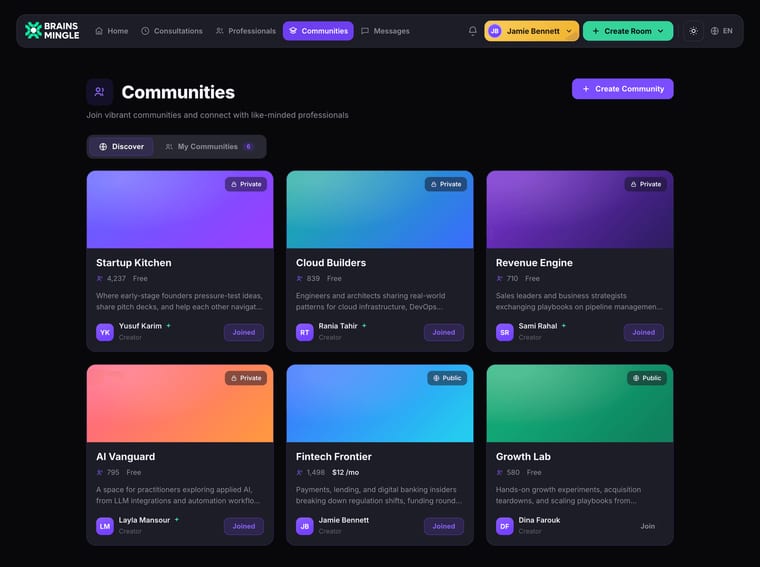Click creator name Layla Mansour
This screenshot has width=760, height=567.
144,520
